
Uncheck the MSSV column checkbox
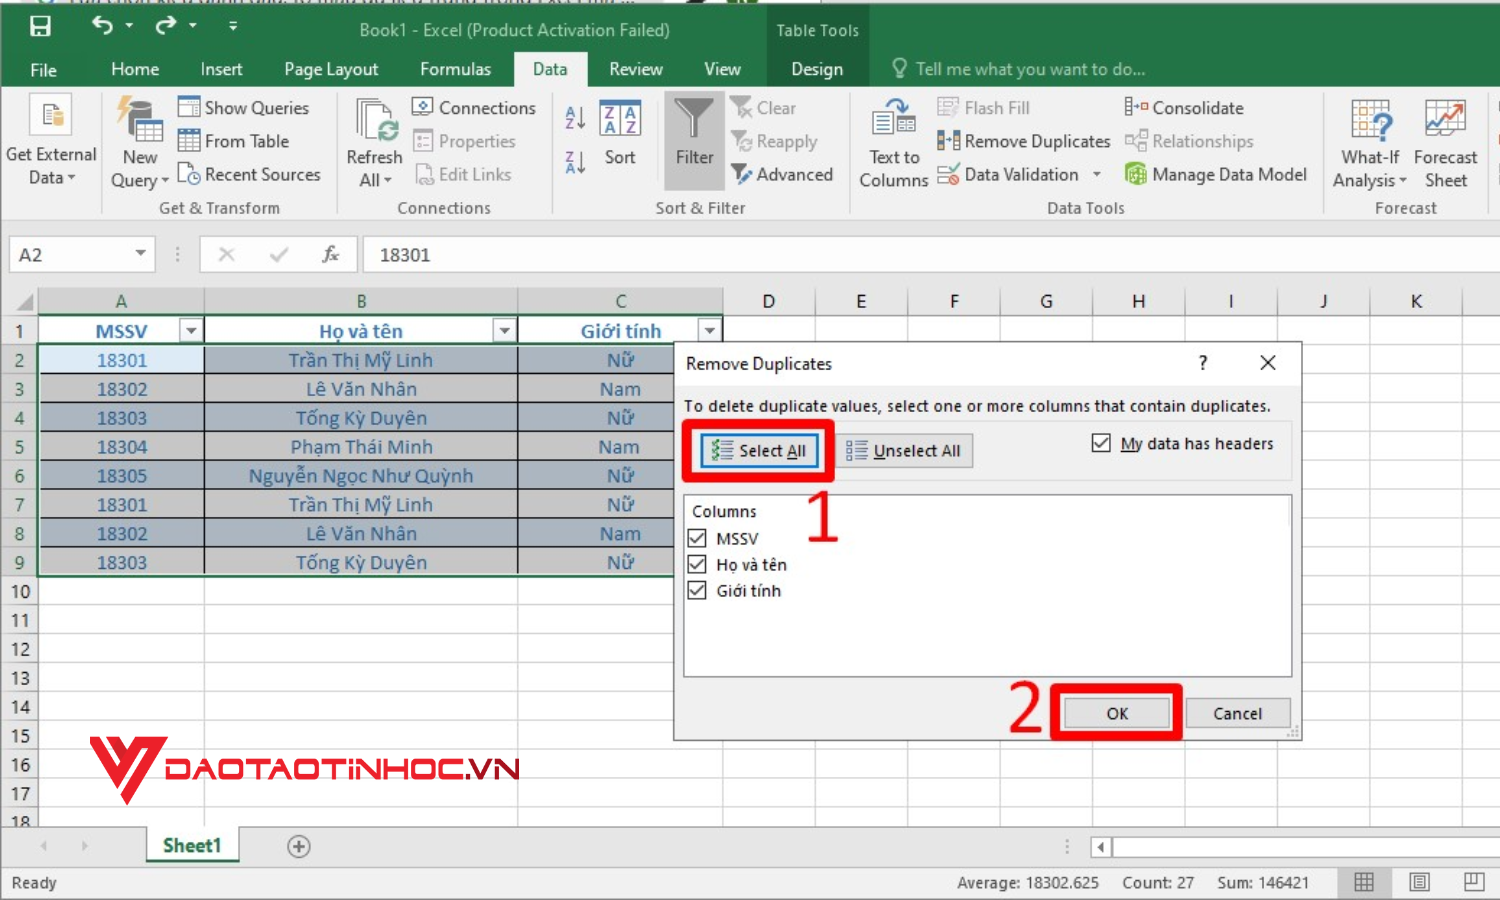(698, 538)
